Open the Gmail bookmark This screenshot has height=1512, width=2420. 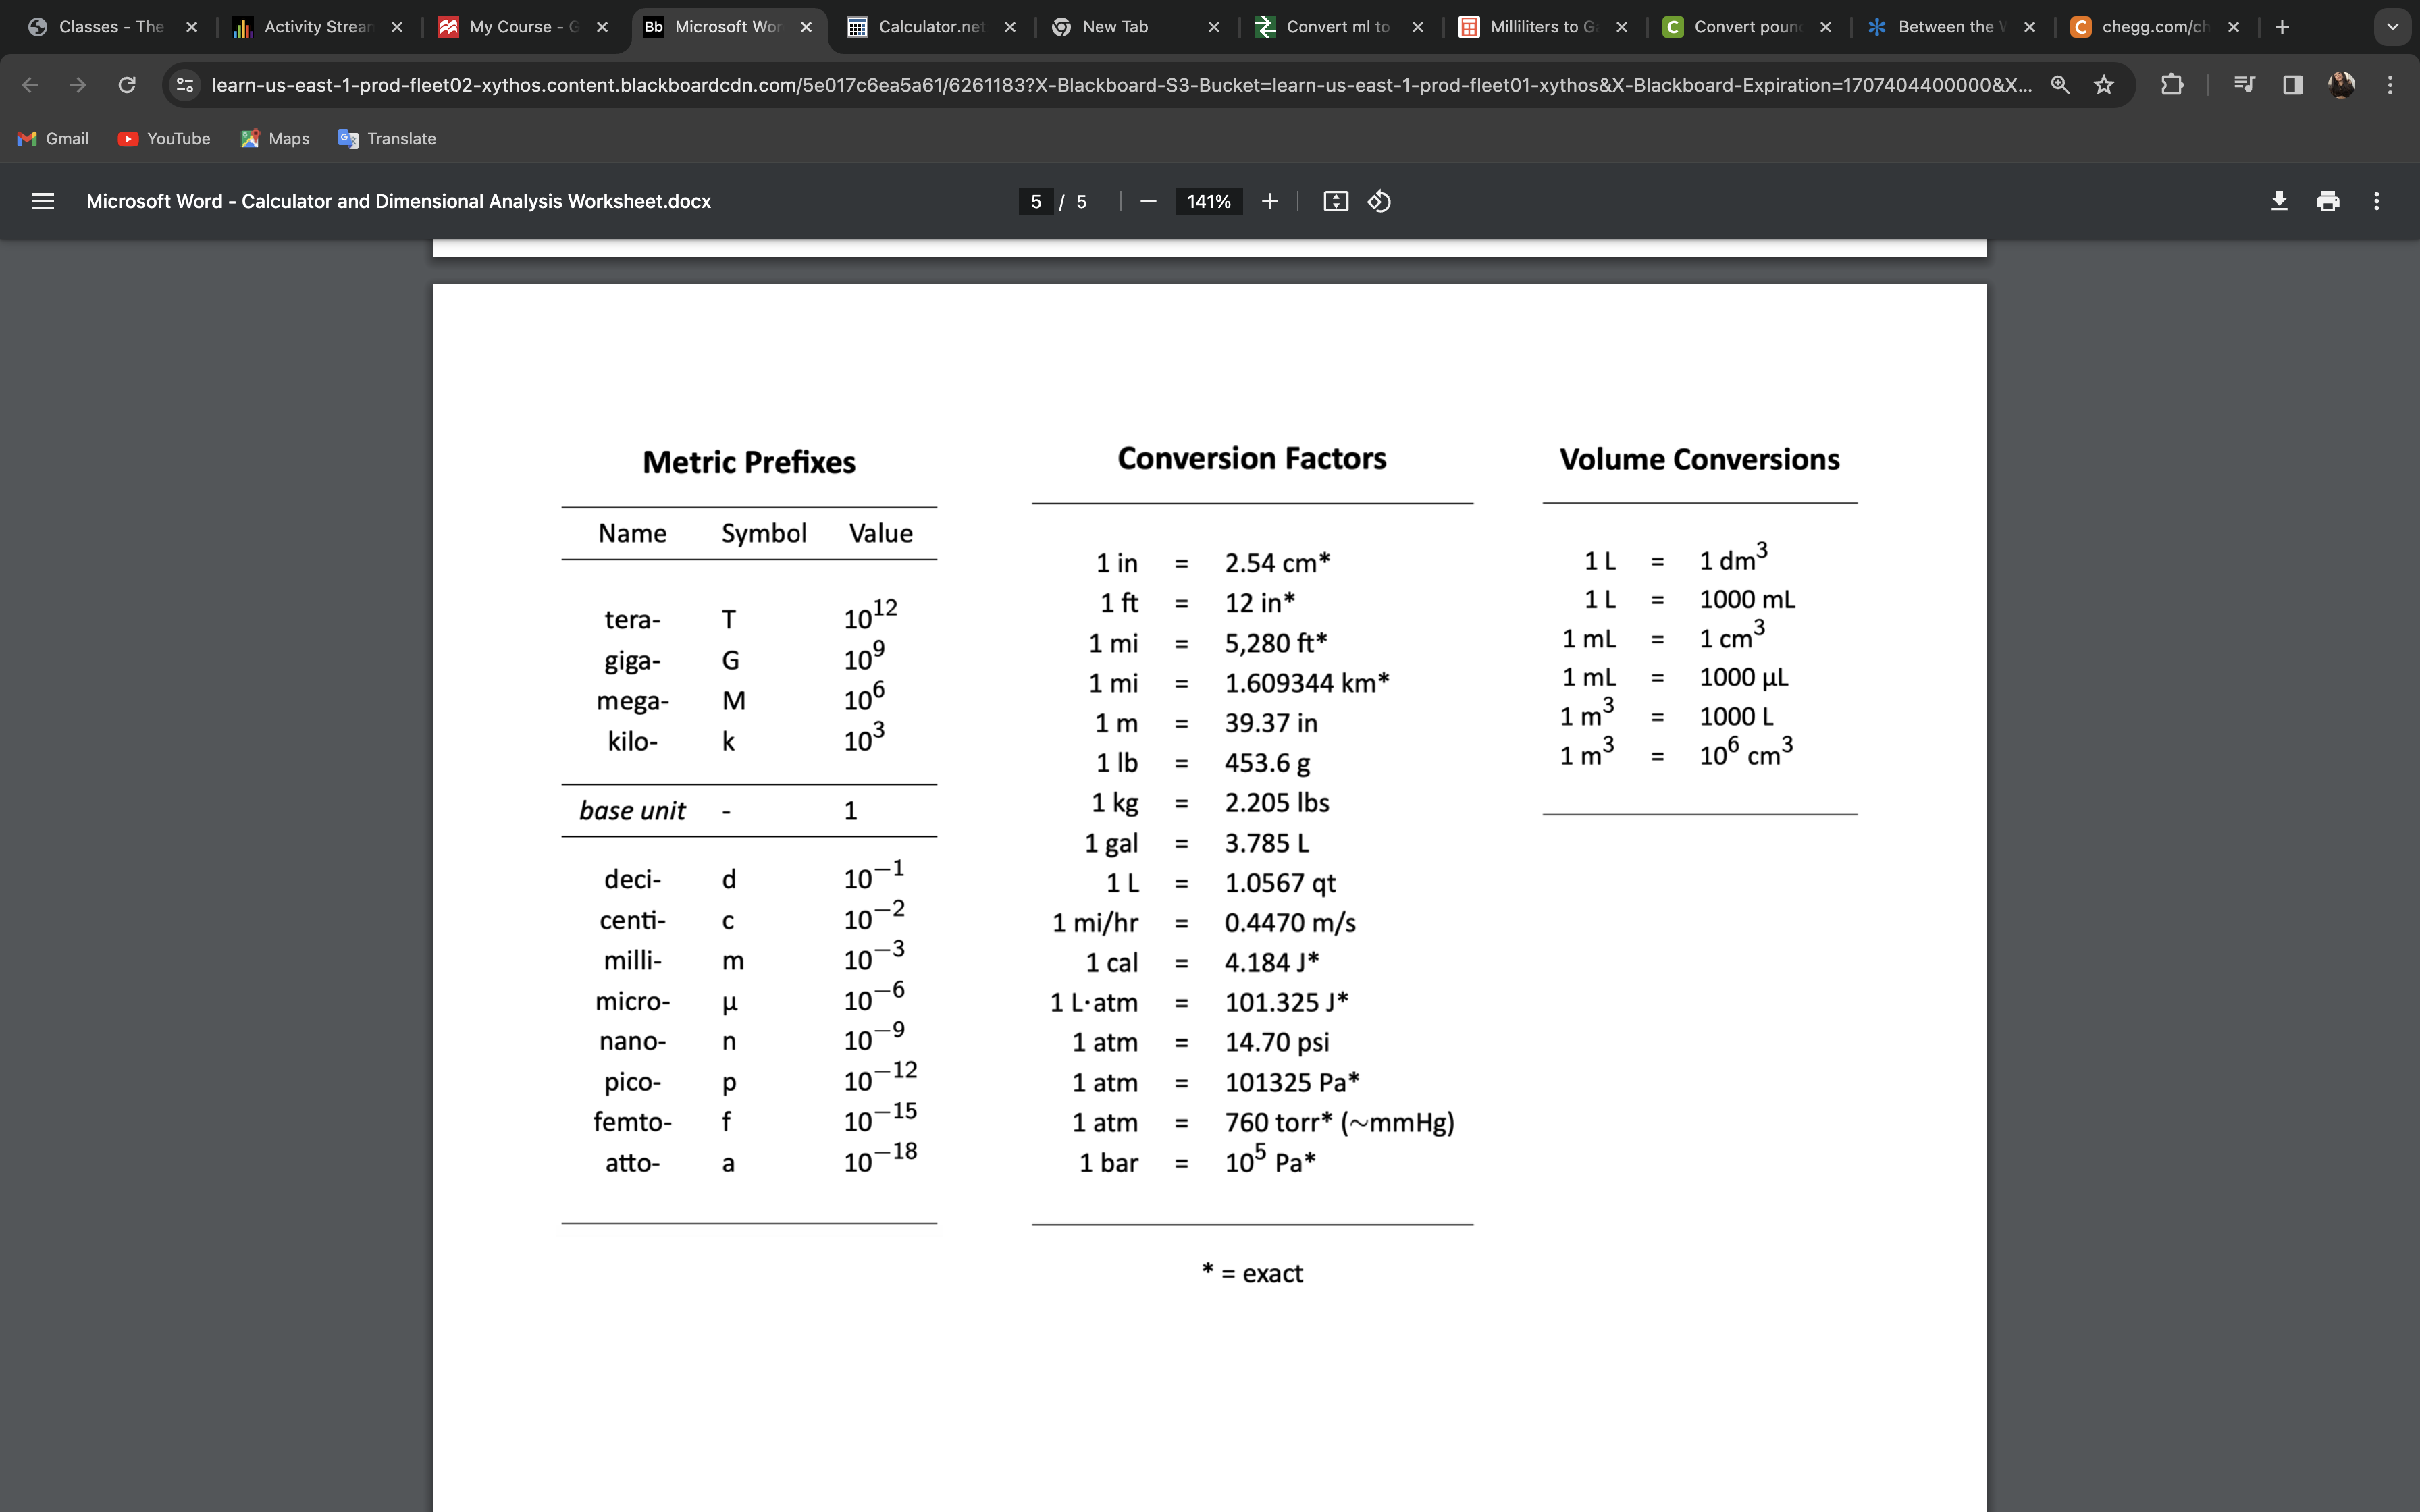pyautogui.click(x=52, y=139)
